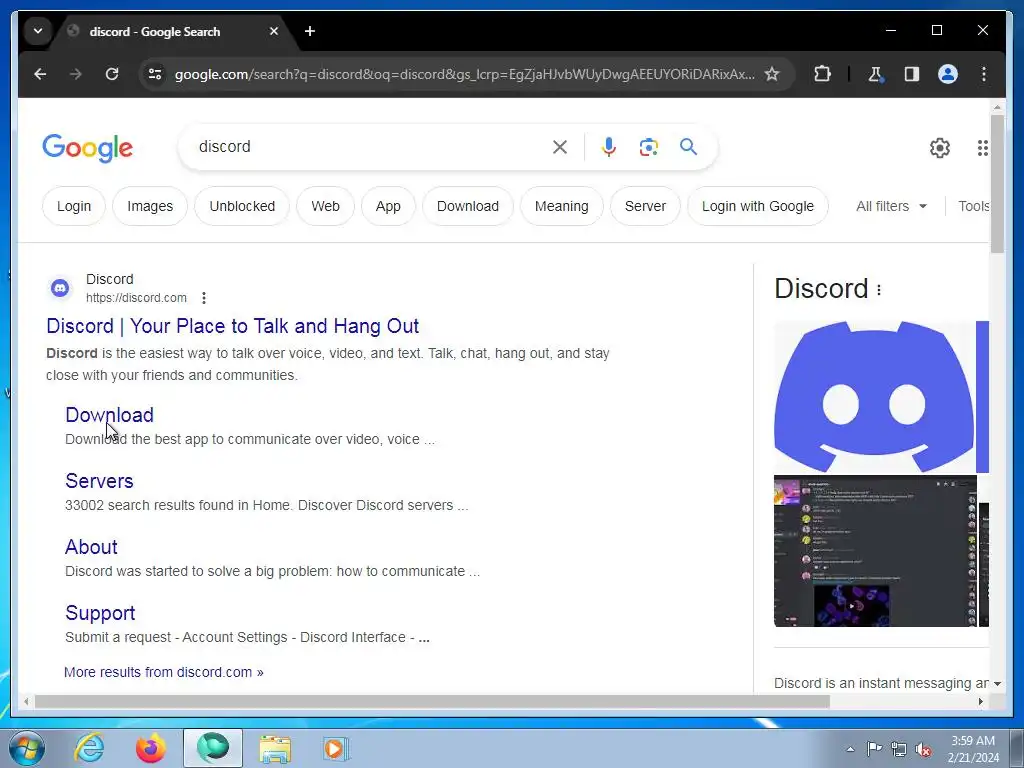Viewport: 1024px width, 768px height.
Task: Click the horizontal scrollbar left arrow
Action: click(26, 701)
